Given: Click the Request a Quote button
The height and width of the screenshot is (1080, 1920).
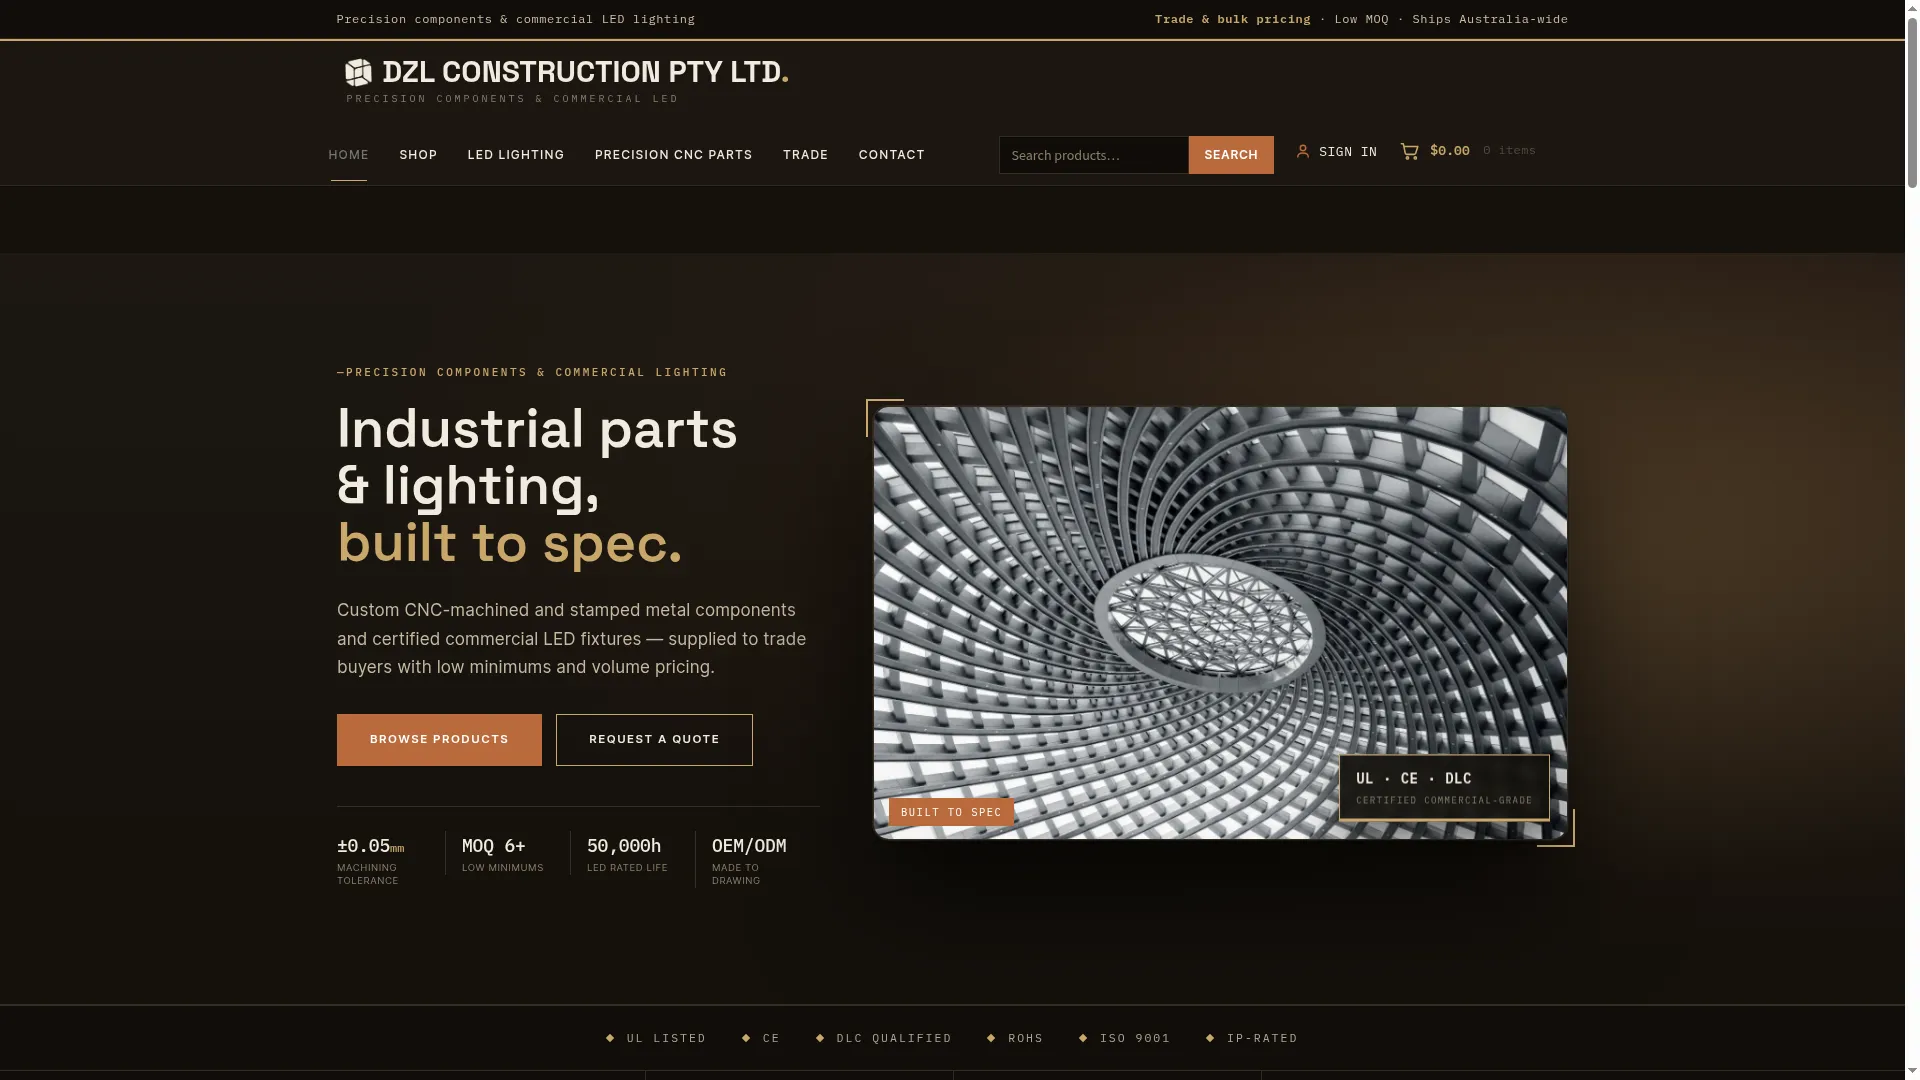Looking at the screenshot, I should click(654, 740).
